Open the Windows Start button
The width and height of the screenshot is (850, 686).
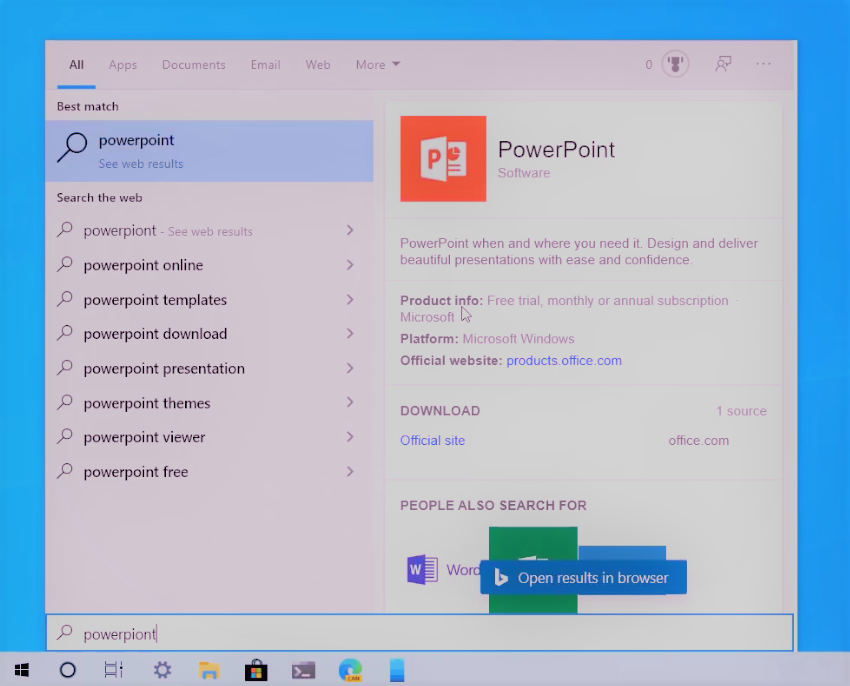22,670
